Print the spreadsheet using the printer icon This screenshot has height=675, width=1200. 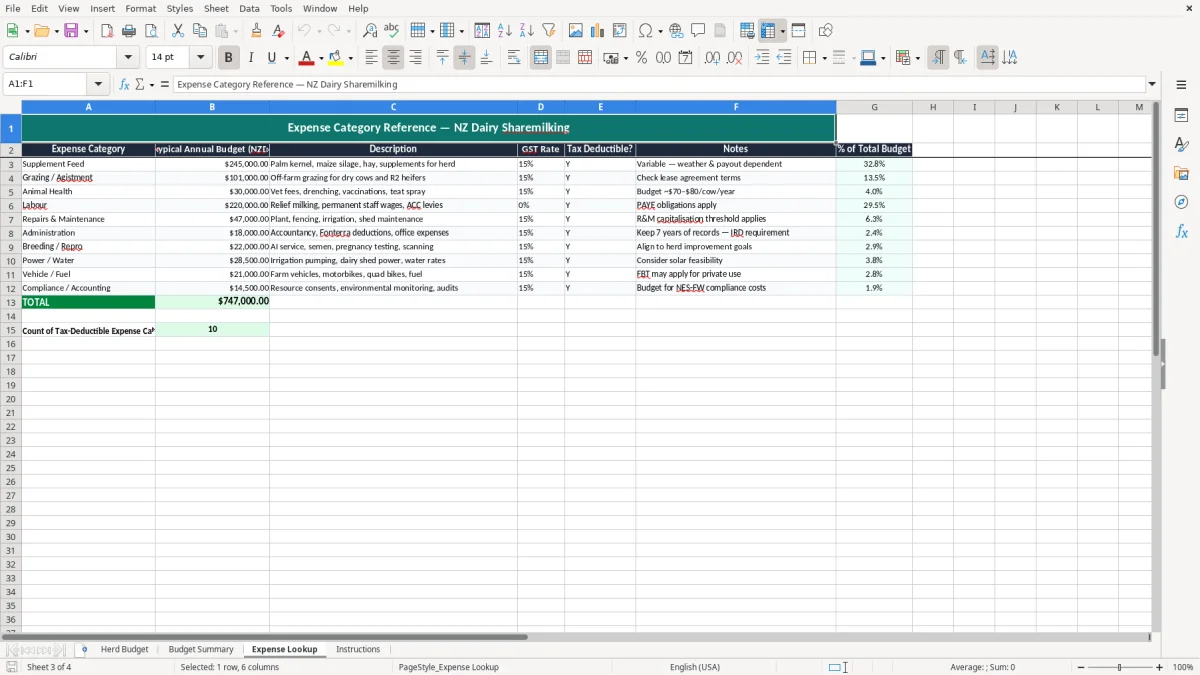point(129,31)
